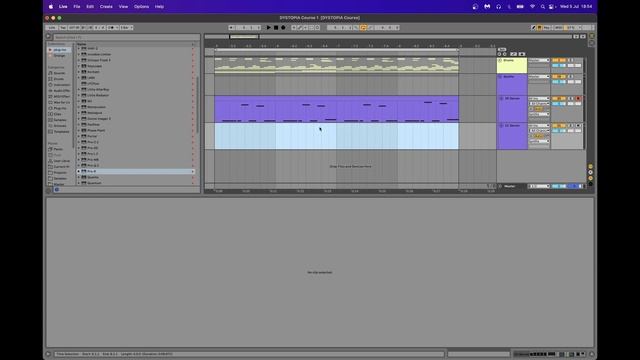This screenshot has width=640, height=360.
Task: Enable MIDI Arrangement Overdub plus button
Action: pos(294,28)
